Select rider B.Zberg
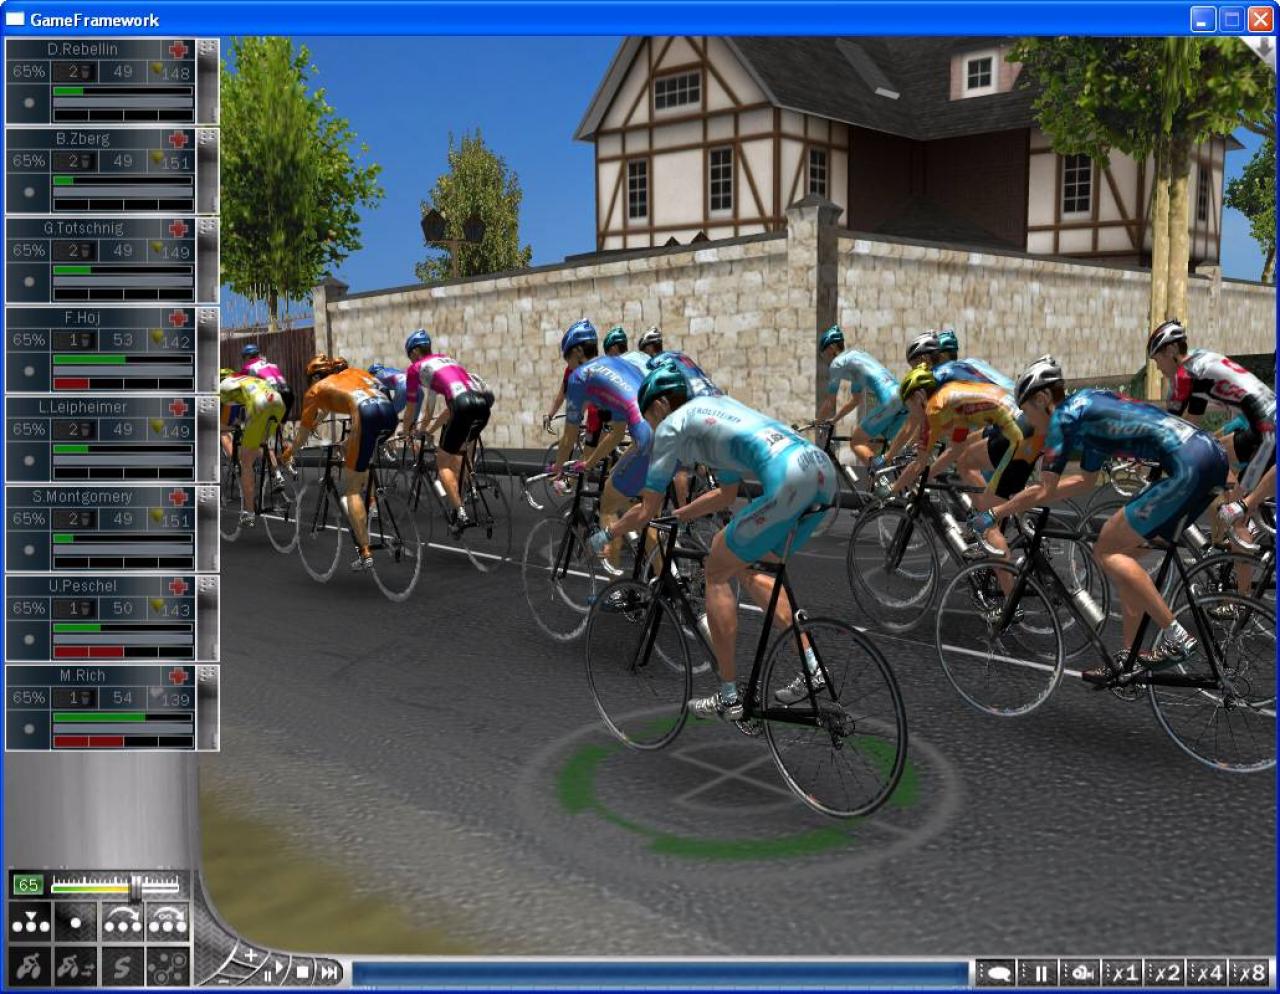1280x994 pixels. coord(83,139)
